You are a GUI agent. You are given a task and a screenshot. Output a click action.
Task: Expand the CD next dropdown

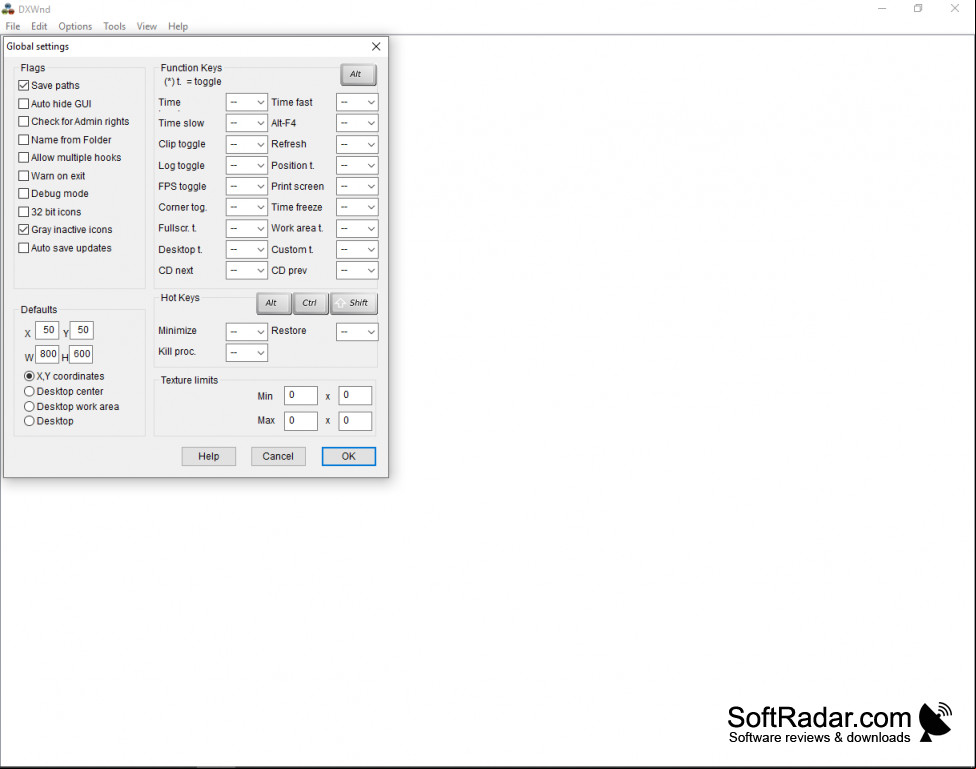click(x=246, y=270)
